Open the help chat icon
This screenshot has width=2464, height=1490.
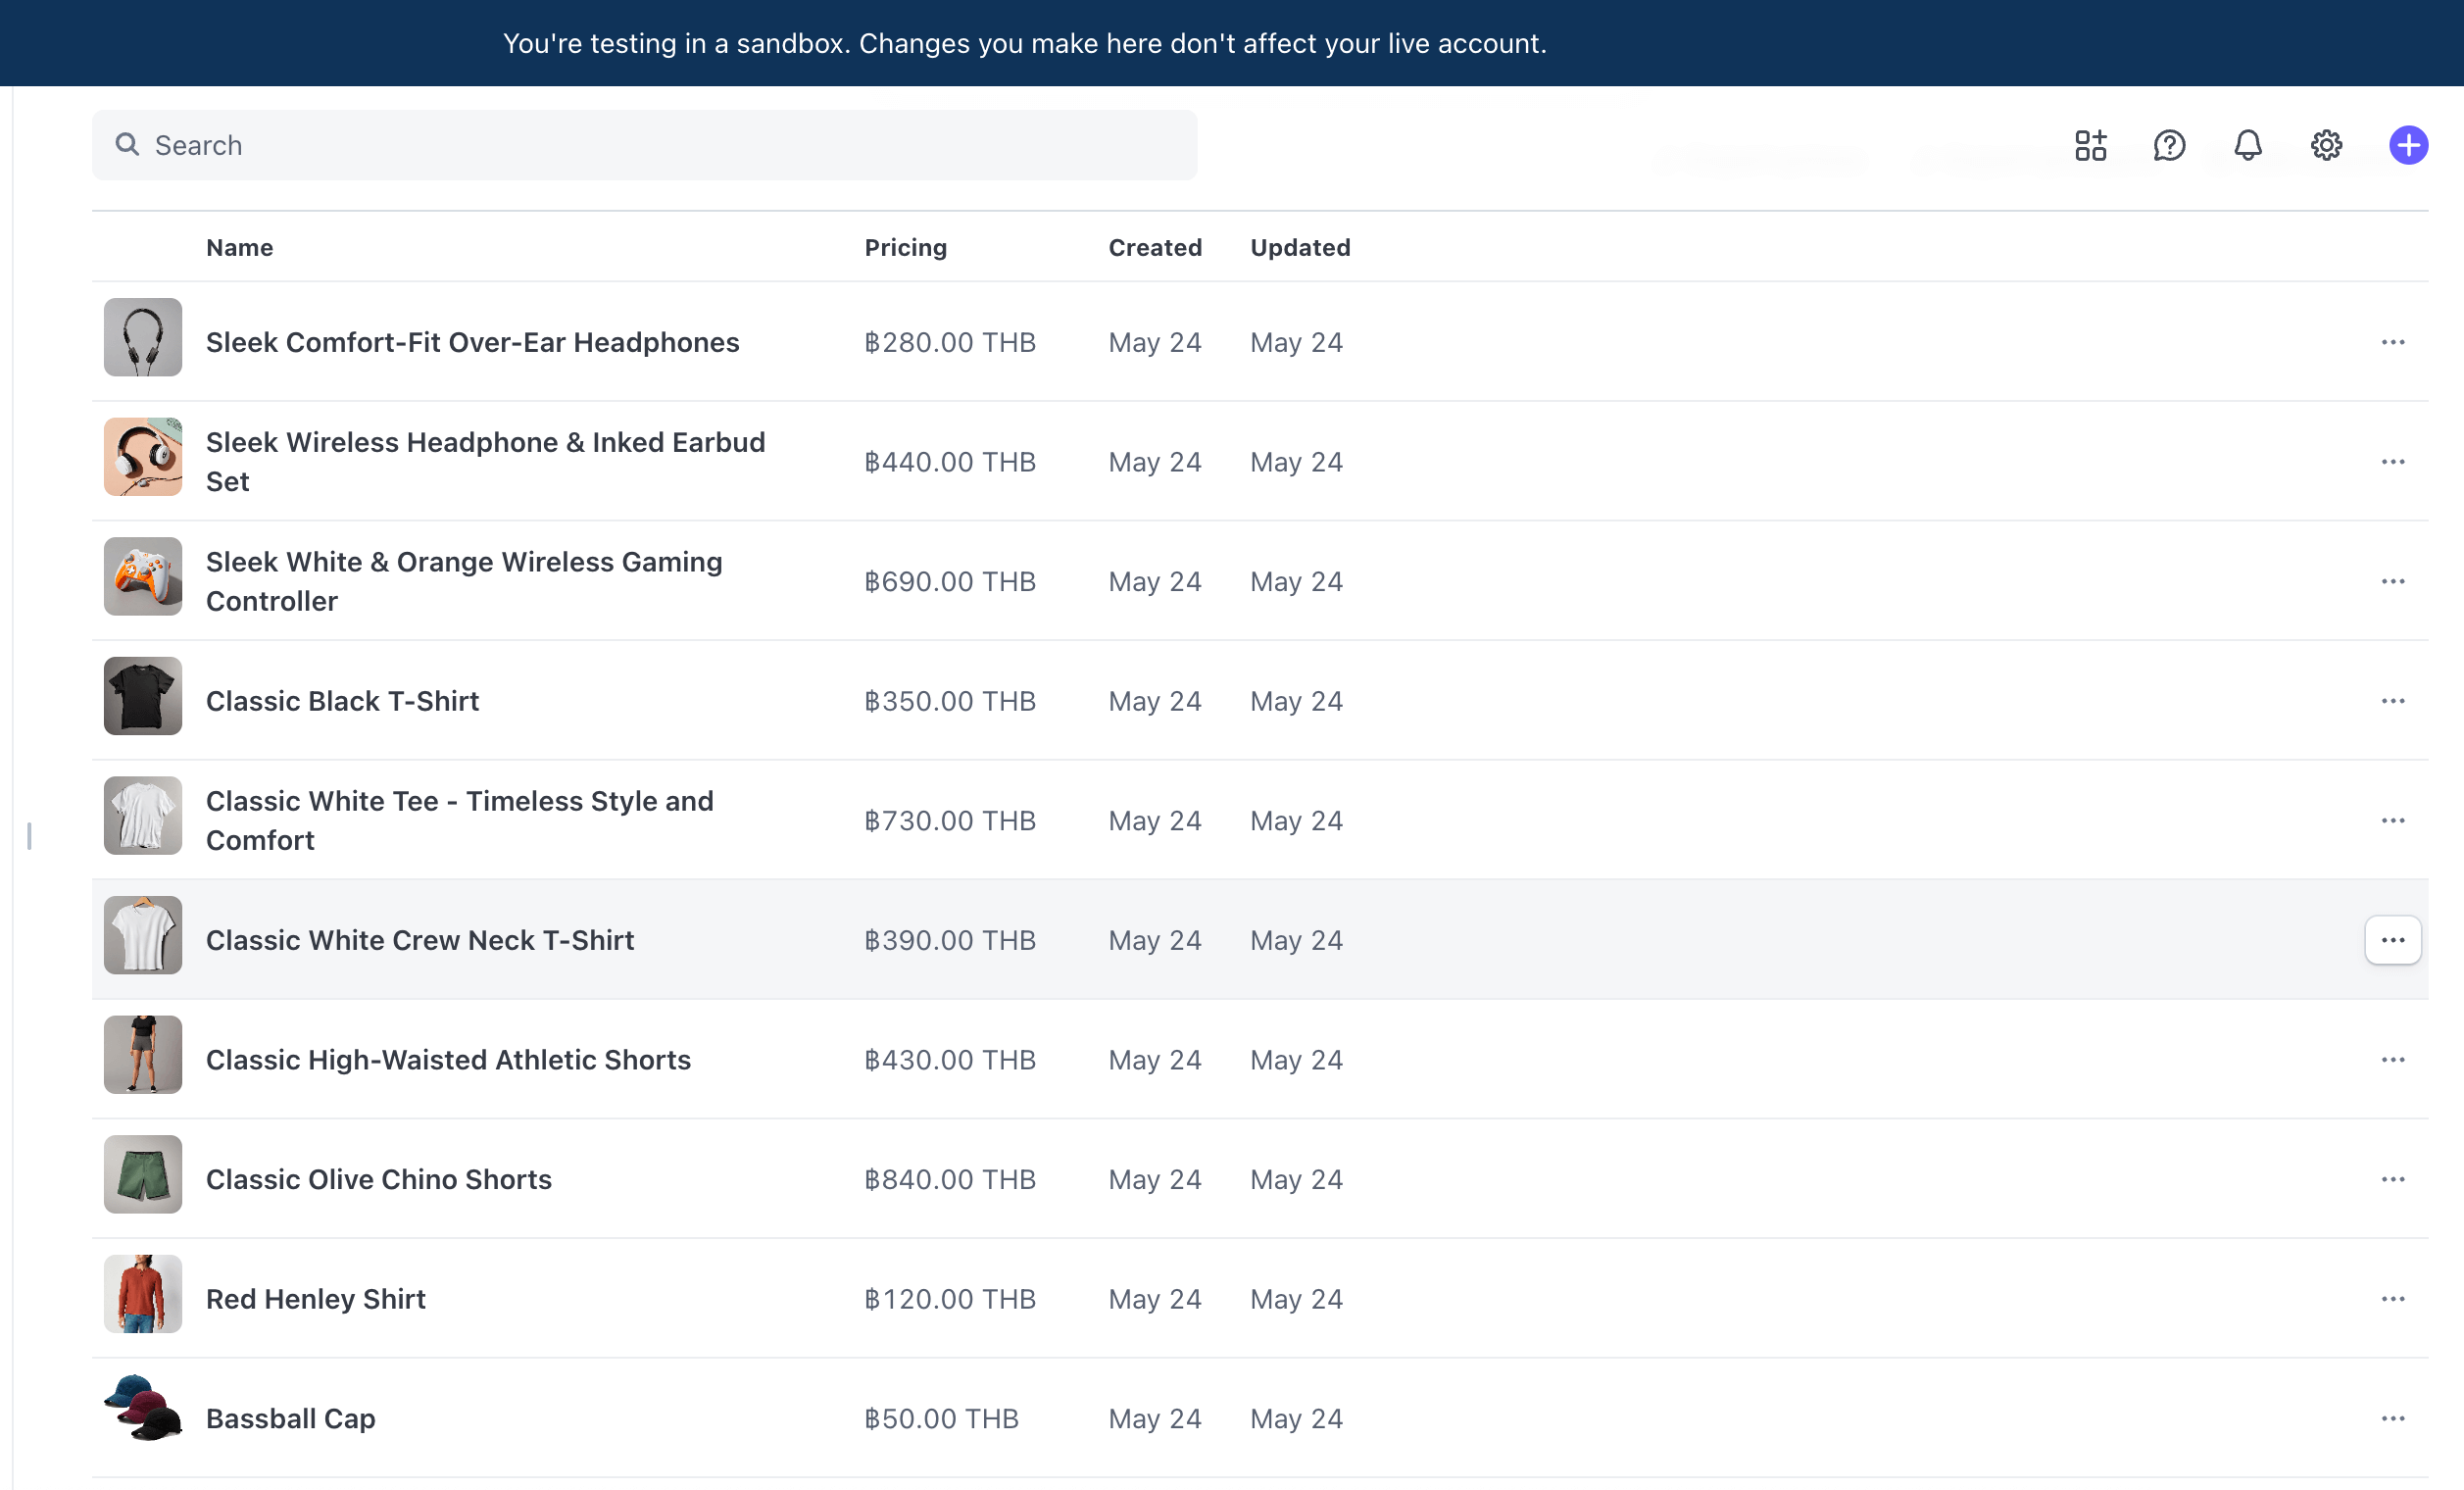point(2169,146)
